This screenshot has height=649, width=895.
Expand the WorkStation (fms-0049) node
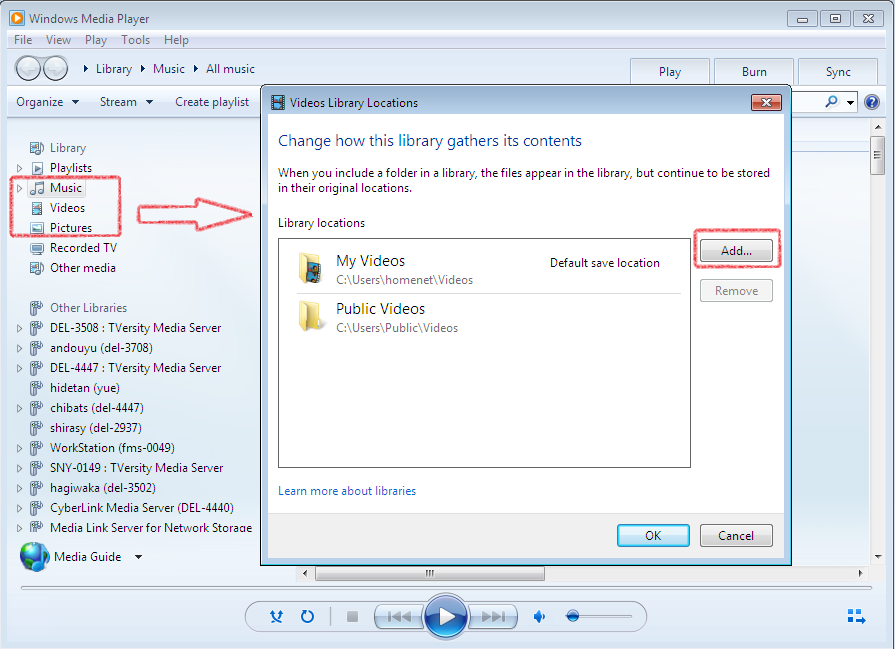click(19, 448)
